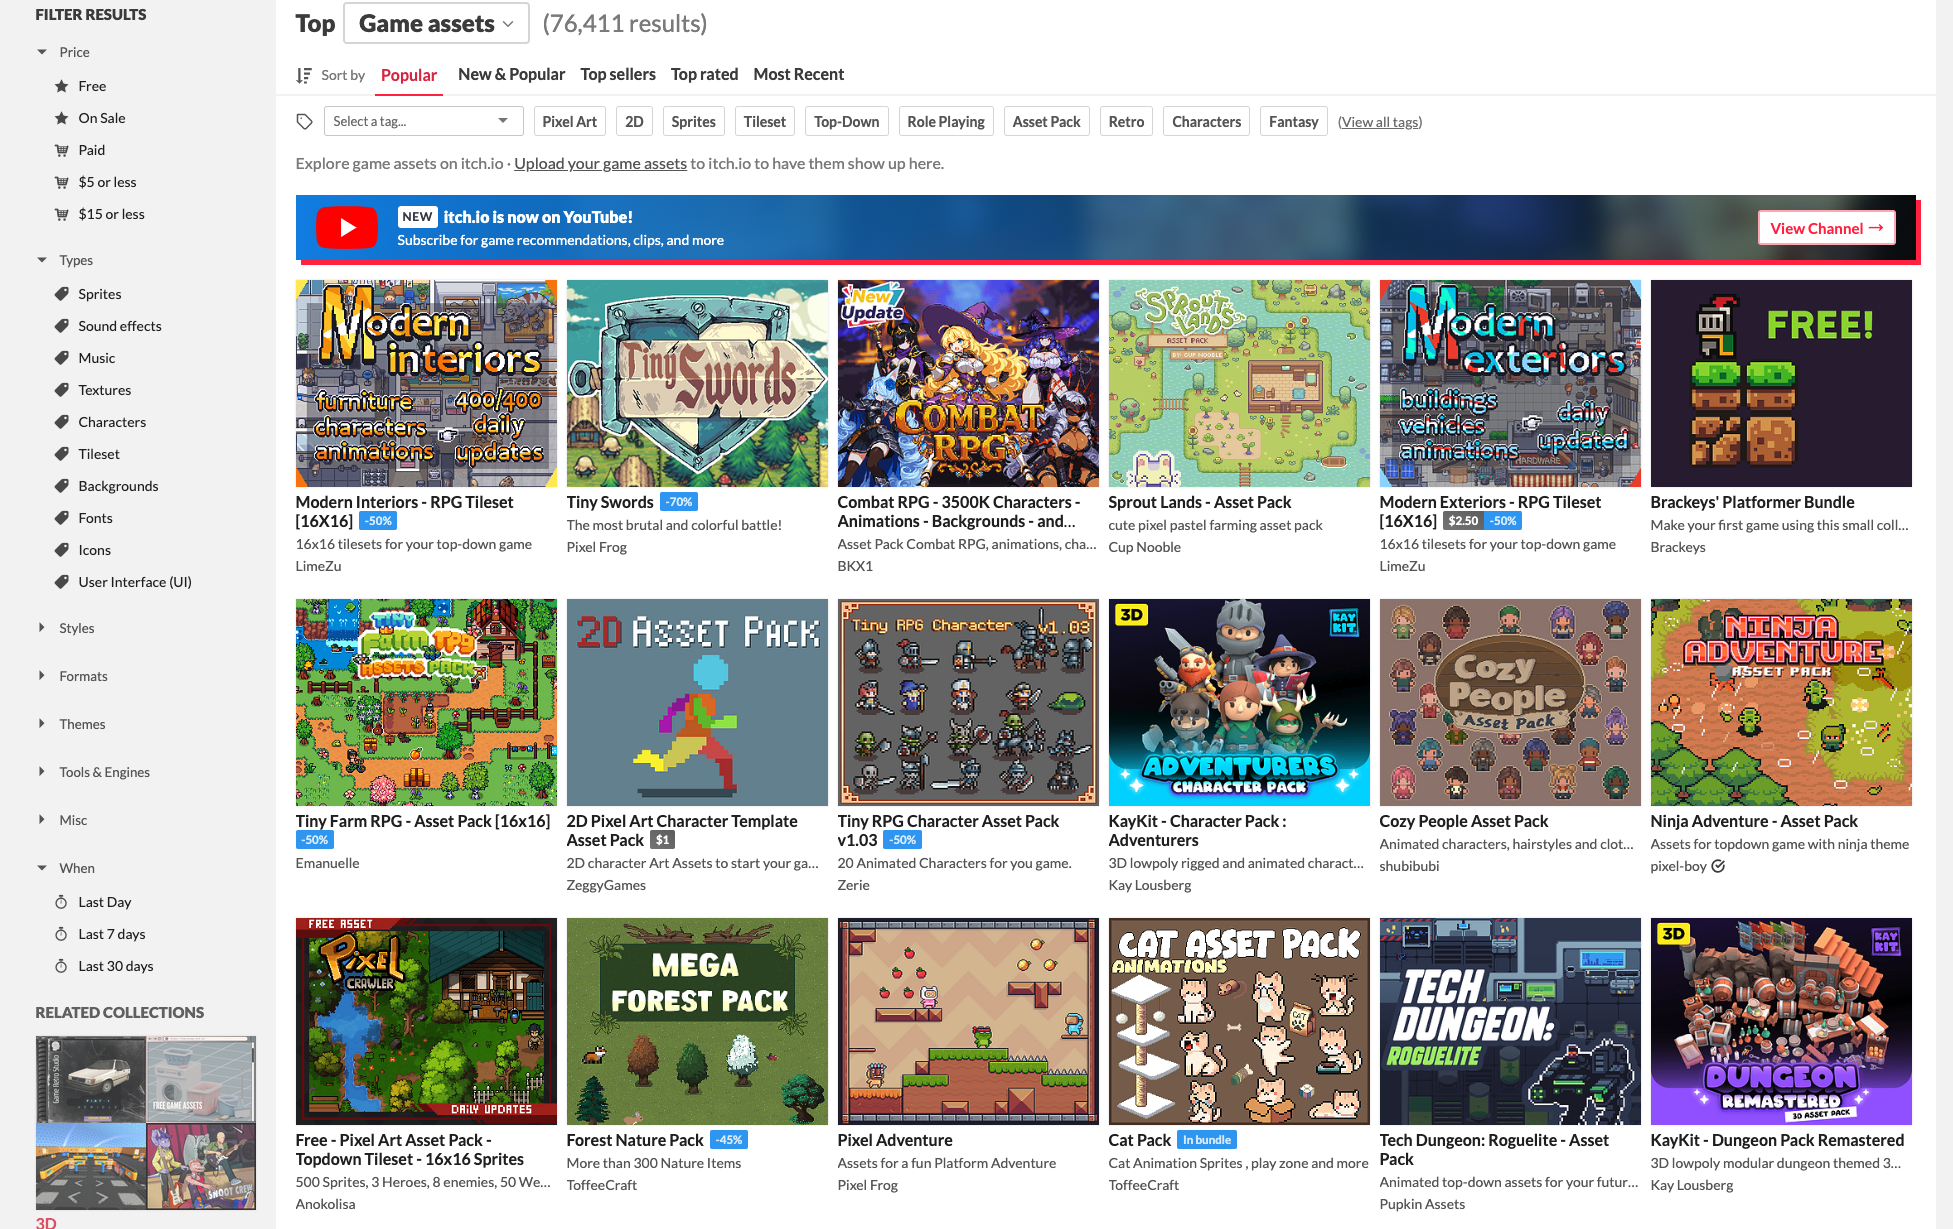Open the Tech Dungeon: Roguelite thumbnail
The width and height of the screenshot is (1953, 1229).
(x=1510, y=1021)
